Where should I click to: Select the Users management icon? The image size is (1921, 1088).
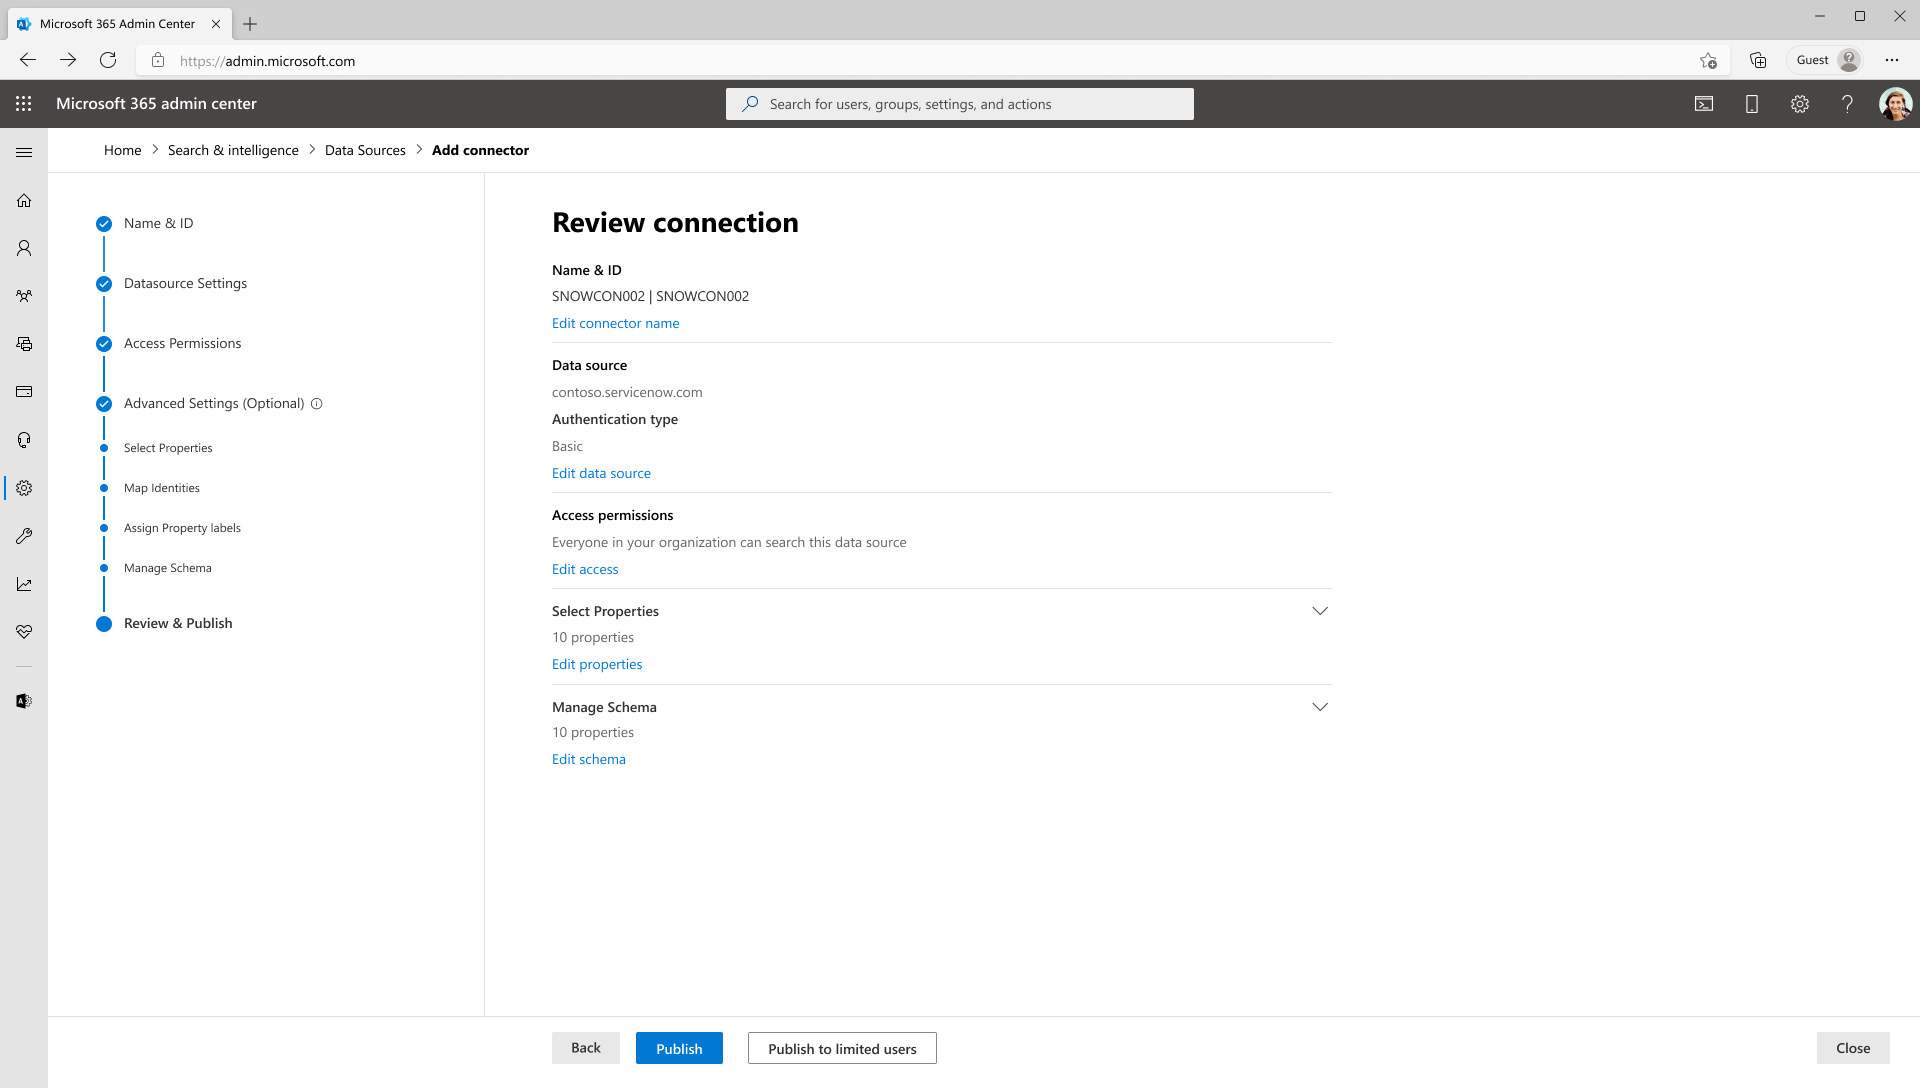(x=24, y=248)
